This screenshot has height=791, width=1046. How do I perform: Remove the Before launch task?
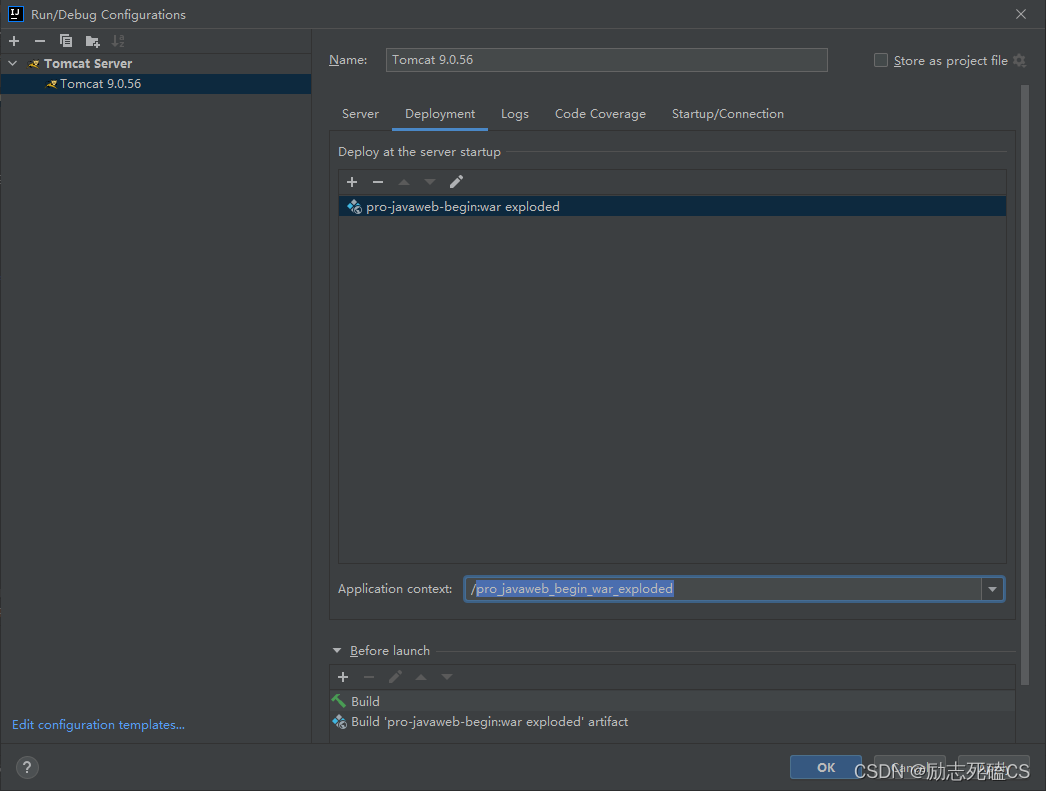369,677
